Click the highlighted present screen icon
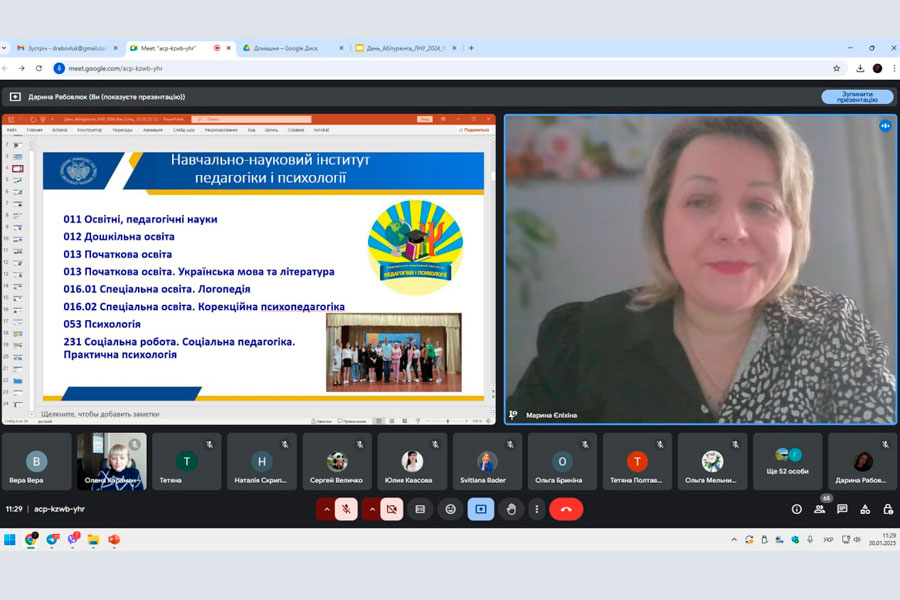Viewport: 900px width, 600px height. [481, 509]
